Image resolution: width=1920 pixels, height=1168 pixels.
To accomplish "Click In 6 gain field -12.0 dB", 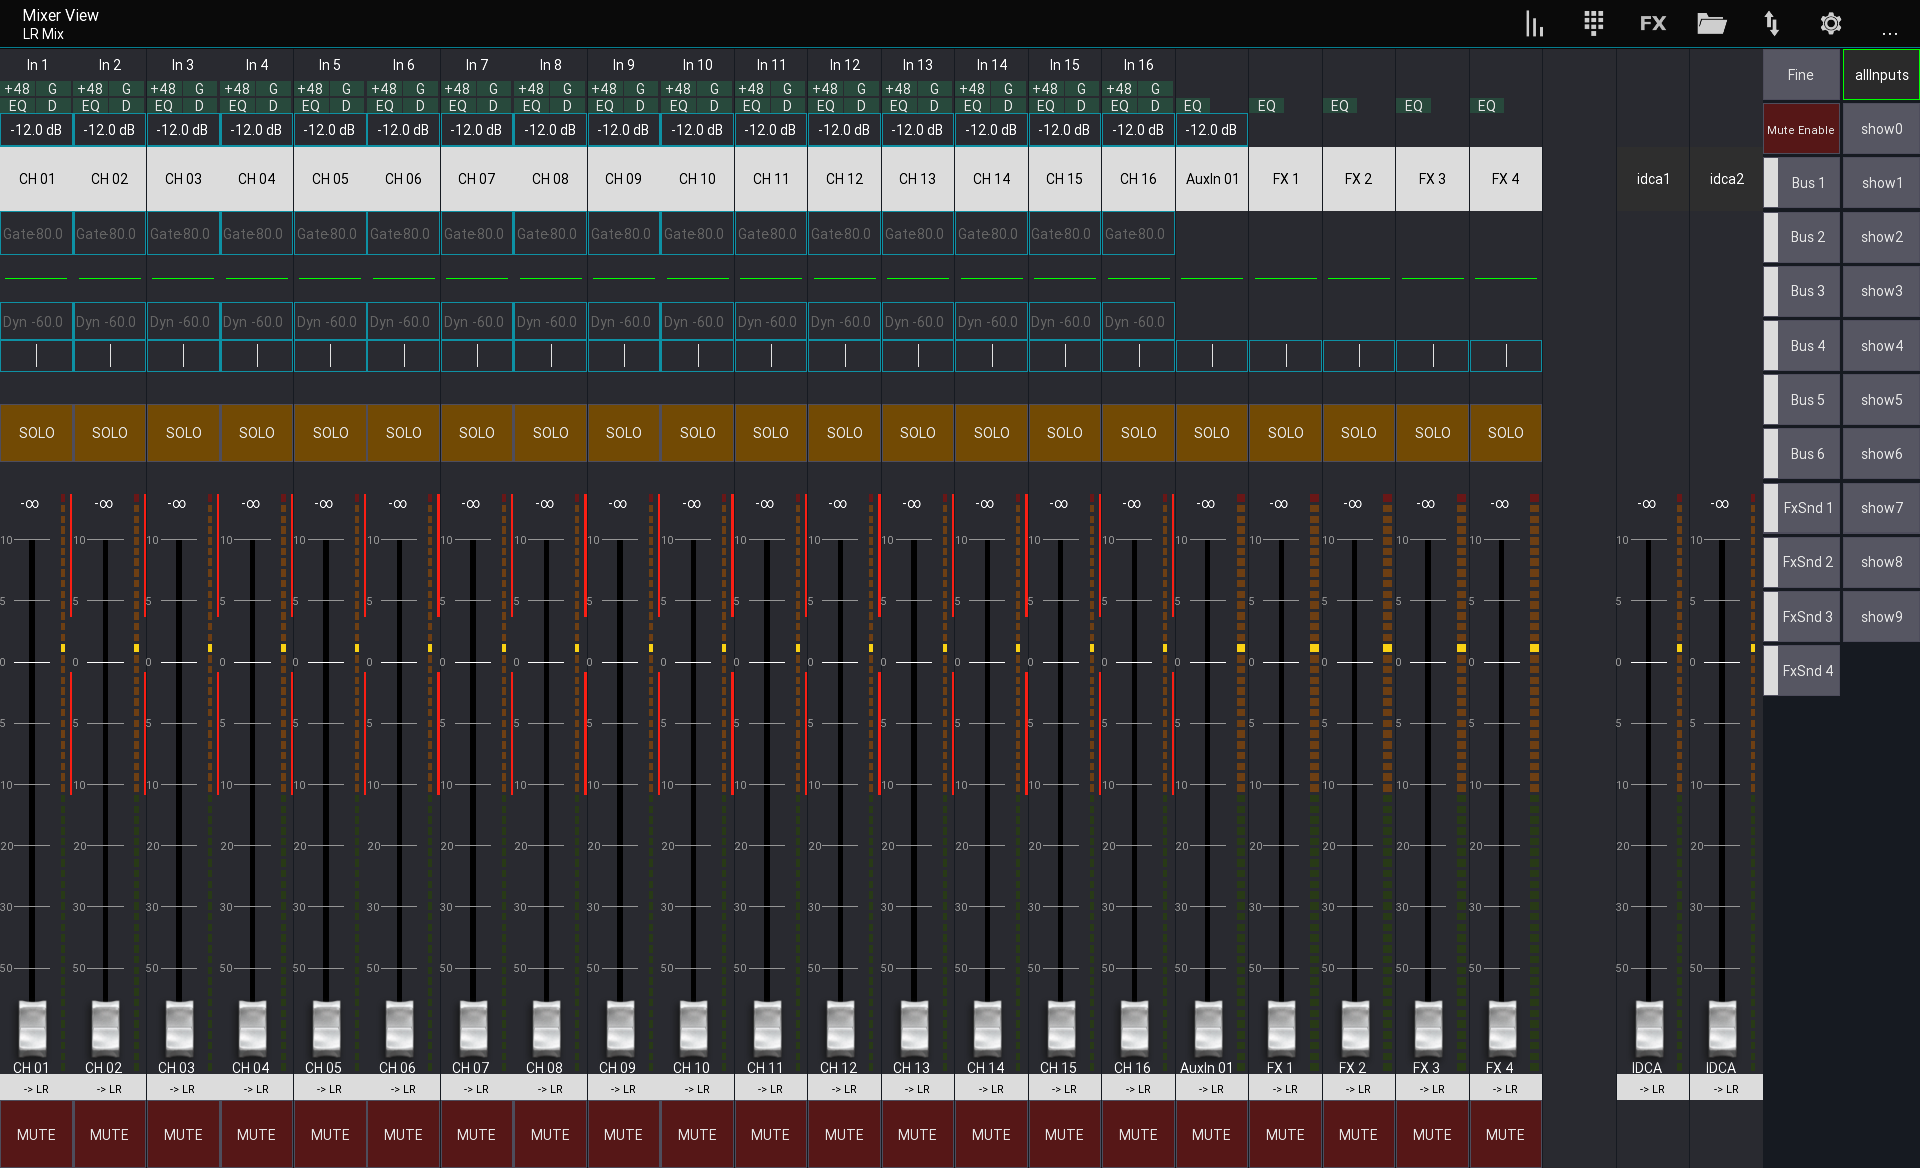I will (403, 130).
